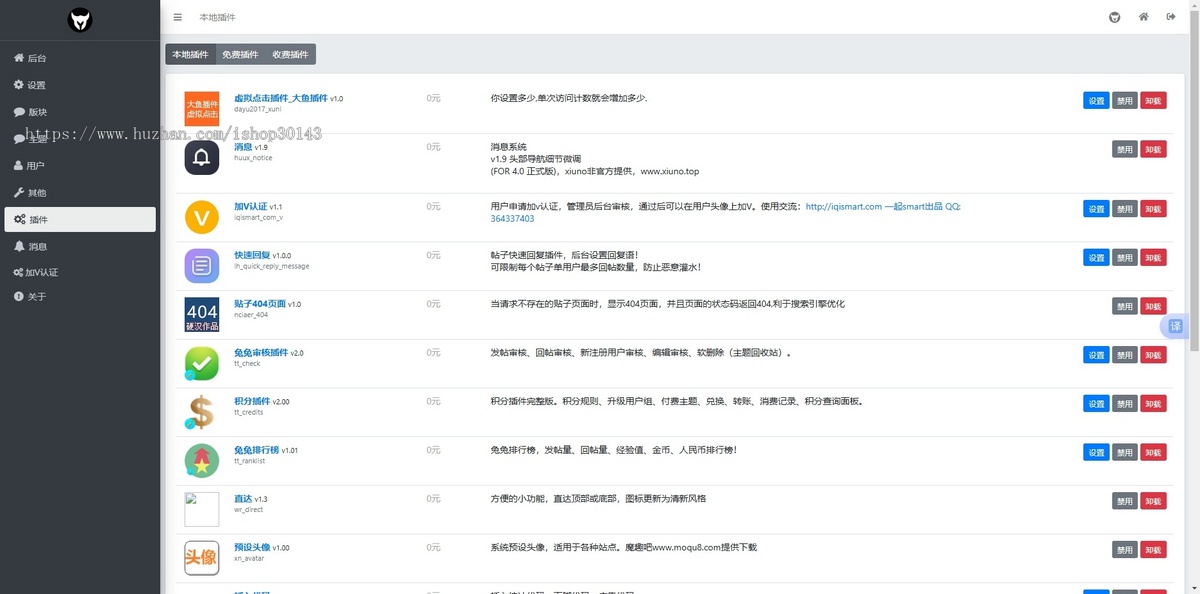Click the page's vertical scrollbar
1200x594 pixels.
click(1194, 200)
